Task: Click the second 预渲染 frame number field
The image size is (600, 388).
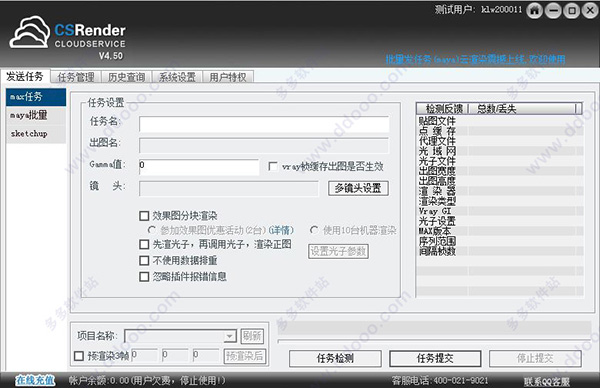Action: 175,355
